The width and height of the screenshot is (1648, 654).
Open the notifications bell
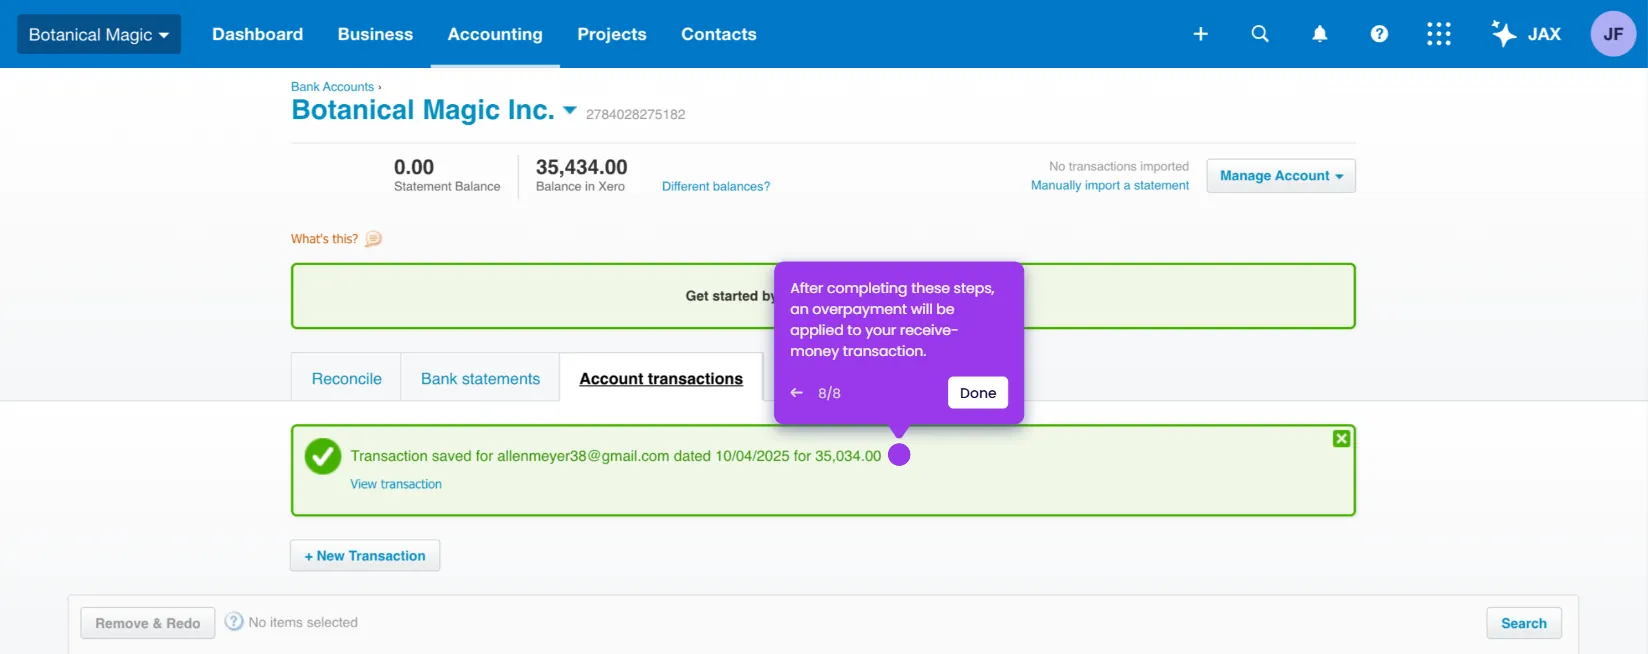pos(1320,34)
